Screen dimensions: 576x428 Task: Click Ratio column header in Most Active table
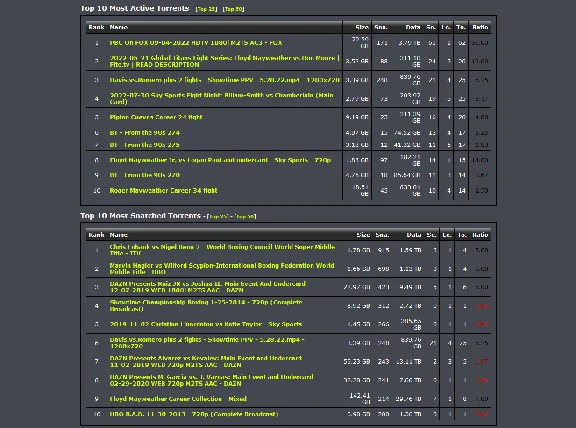tap(480, 27)
